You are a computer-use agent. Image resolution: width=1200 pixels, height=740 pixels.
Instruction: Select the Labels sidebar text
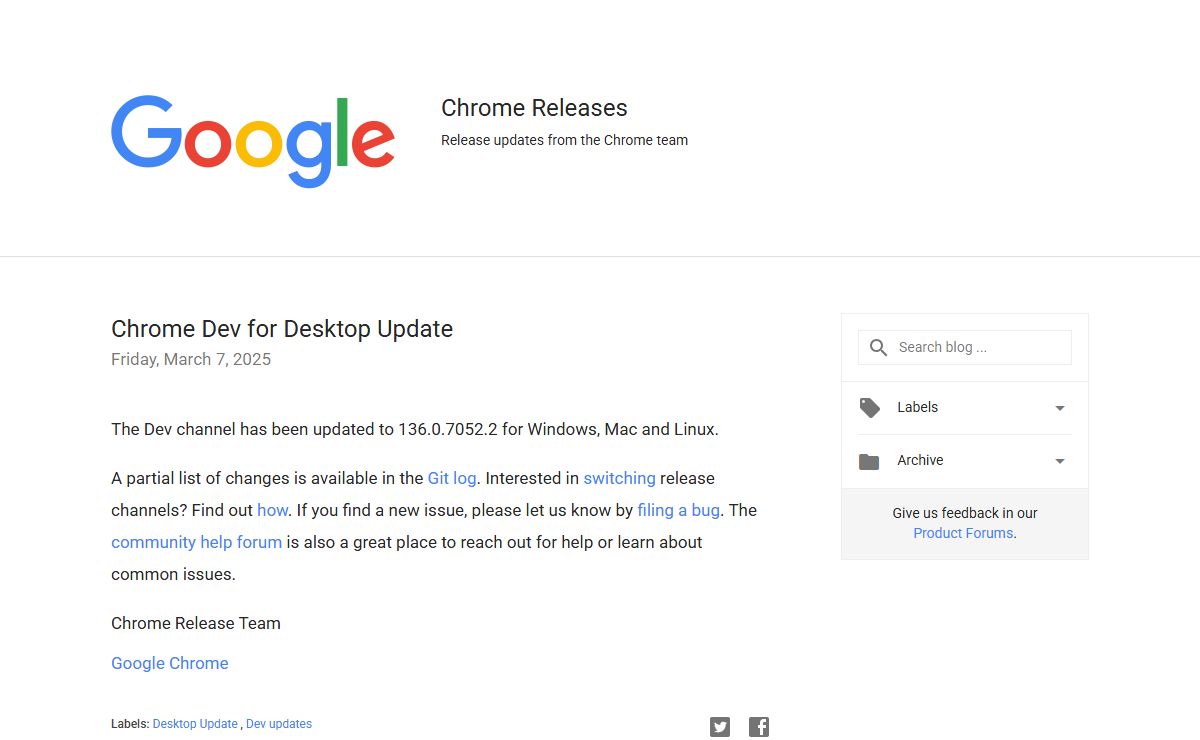[917, 407]
